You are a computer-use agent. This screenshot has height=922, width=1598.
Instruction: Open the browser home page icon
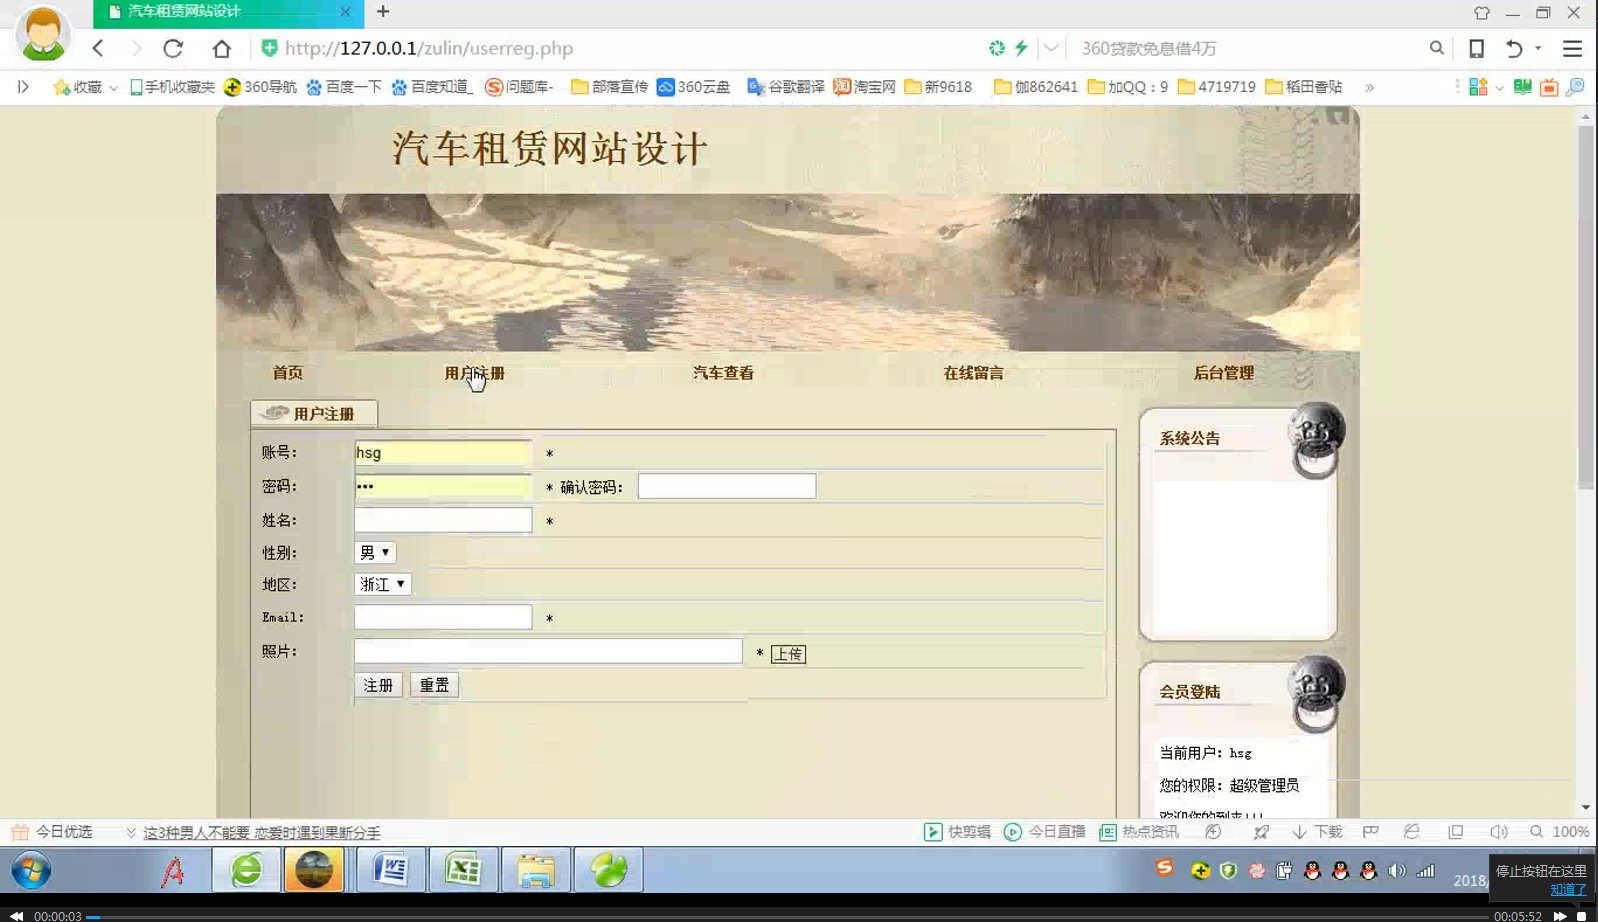[221, 48]
